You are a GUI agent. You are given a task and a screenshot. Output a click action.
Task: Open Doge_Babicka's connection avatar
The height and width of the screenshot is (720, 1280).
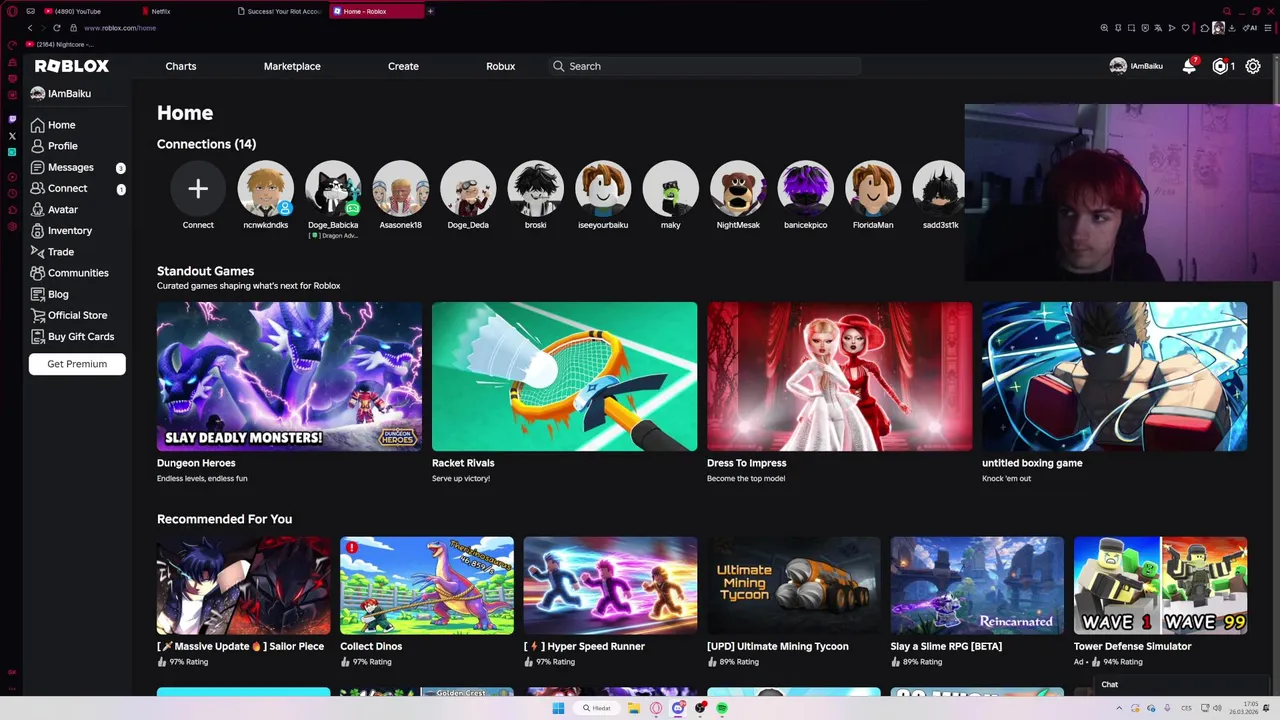pos(333,188)
